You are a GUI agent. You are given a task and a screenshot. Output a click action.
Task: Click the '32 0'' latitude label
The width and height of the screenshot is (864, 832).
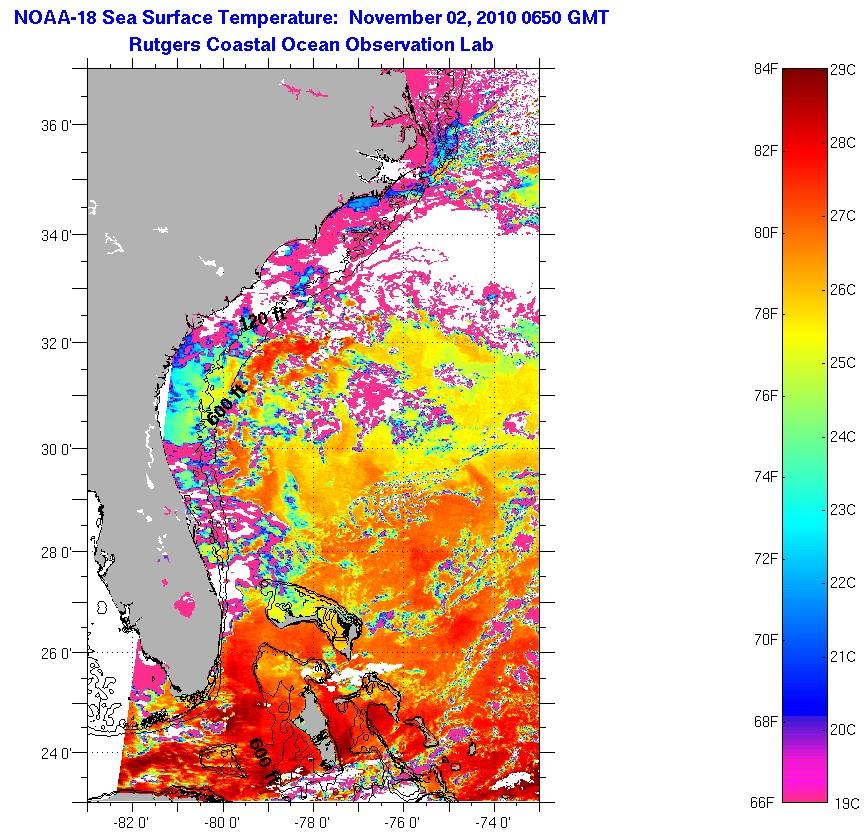pyautogui.click(x=56, y=344)
